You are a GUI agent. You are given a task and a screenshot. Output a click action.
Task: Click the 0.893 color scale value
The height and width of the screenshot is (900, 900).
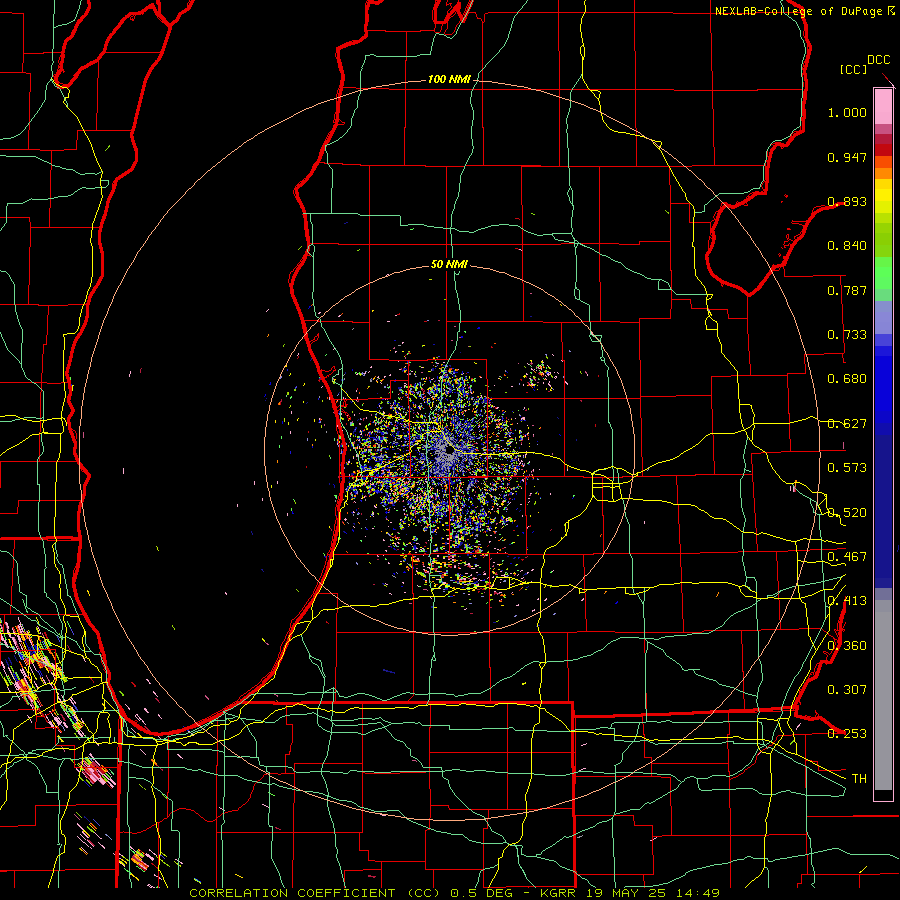click(x=847, y=201)
